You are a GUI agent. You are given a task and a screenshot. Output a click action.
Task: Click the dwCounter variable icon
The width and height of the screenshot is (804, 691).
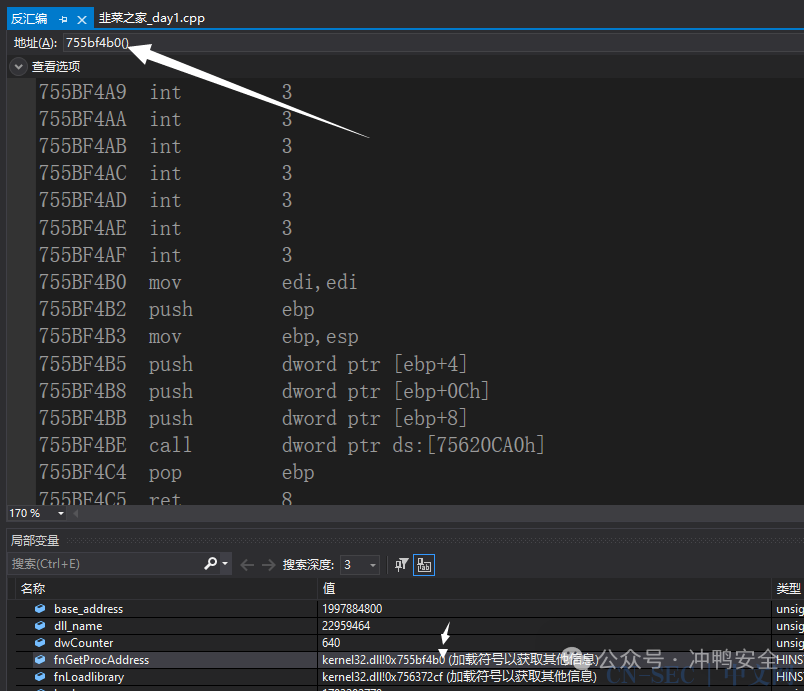pos(40,643)
